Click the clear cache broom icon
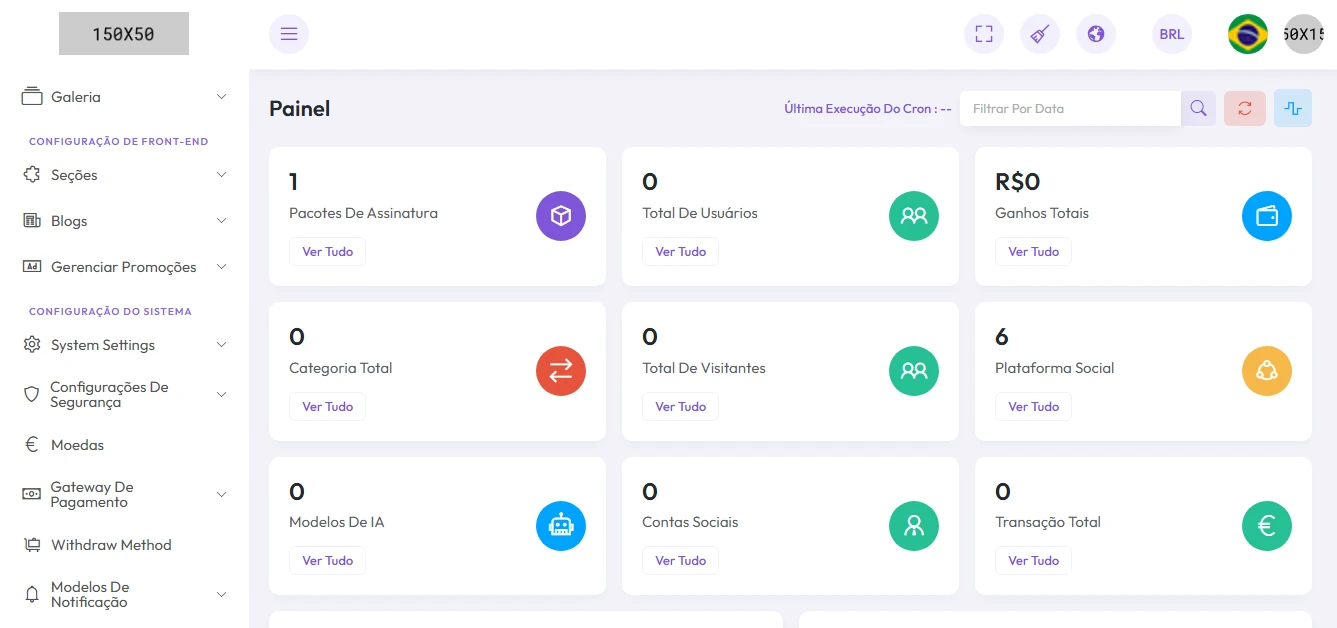The height and width of the screenshot is (628, 1337). point(1040,34)
